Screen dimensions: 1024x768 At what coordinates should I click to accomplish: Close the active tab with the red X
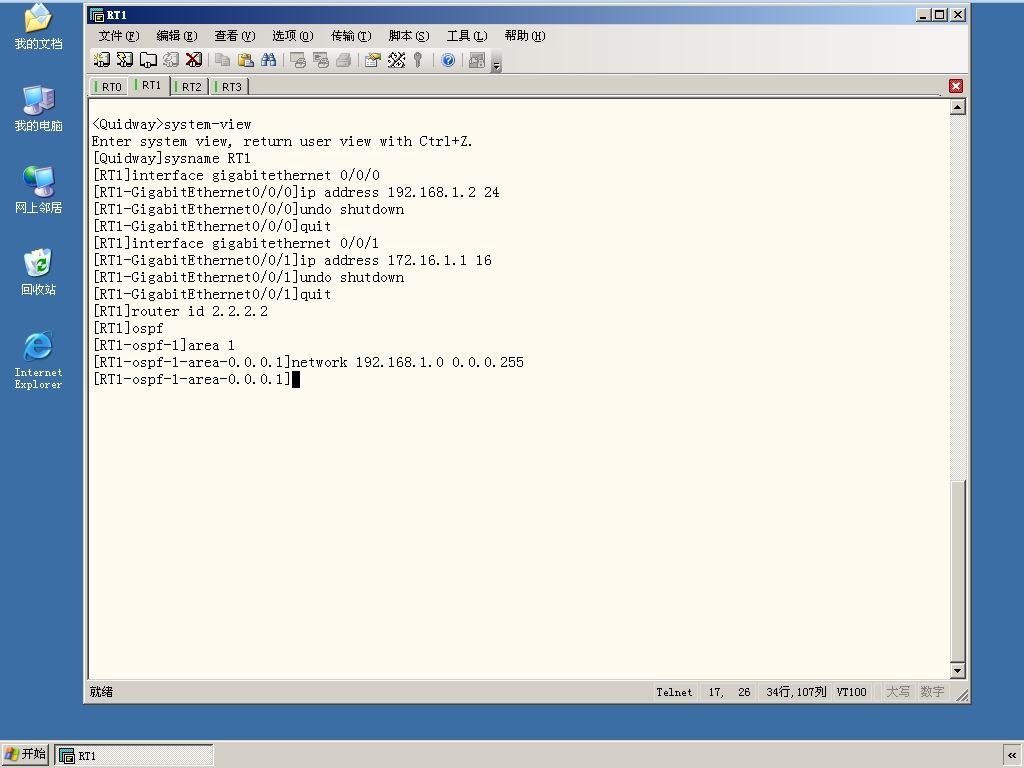956,86
